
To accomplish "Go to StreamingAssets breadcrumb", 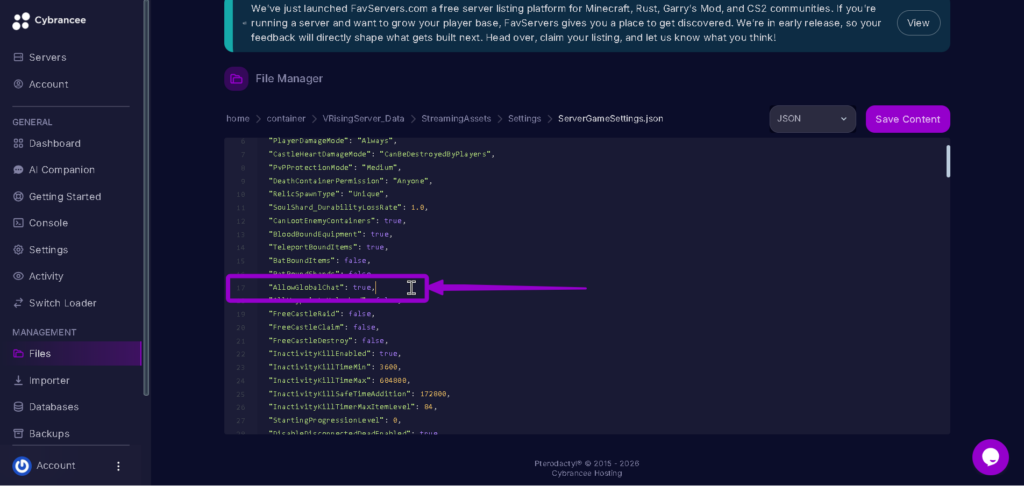I will [x=456, y=119].
